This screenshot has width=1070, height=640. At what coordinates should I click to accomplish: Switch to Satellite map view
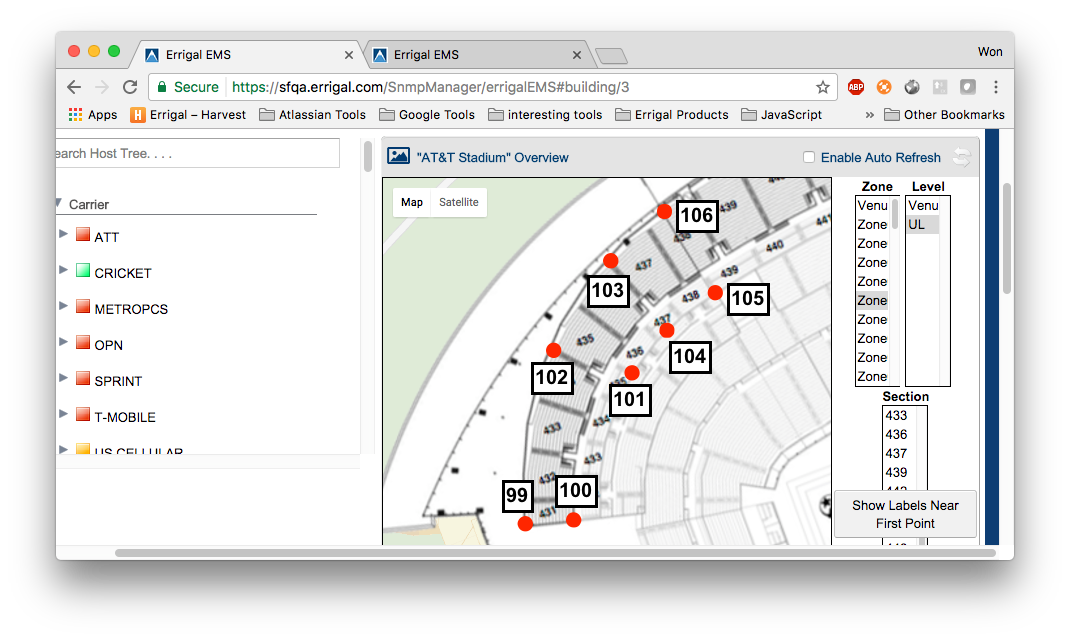(x=459, y=202)
